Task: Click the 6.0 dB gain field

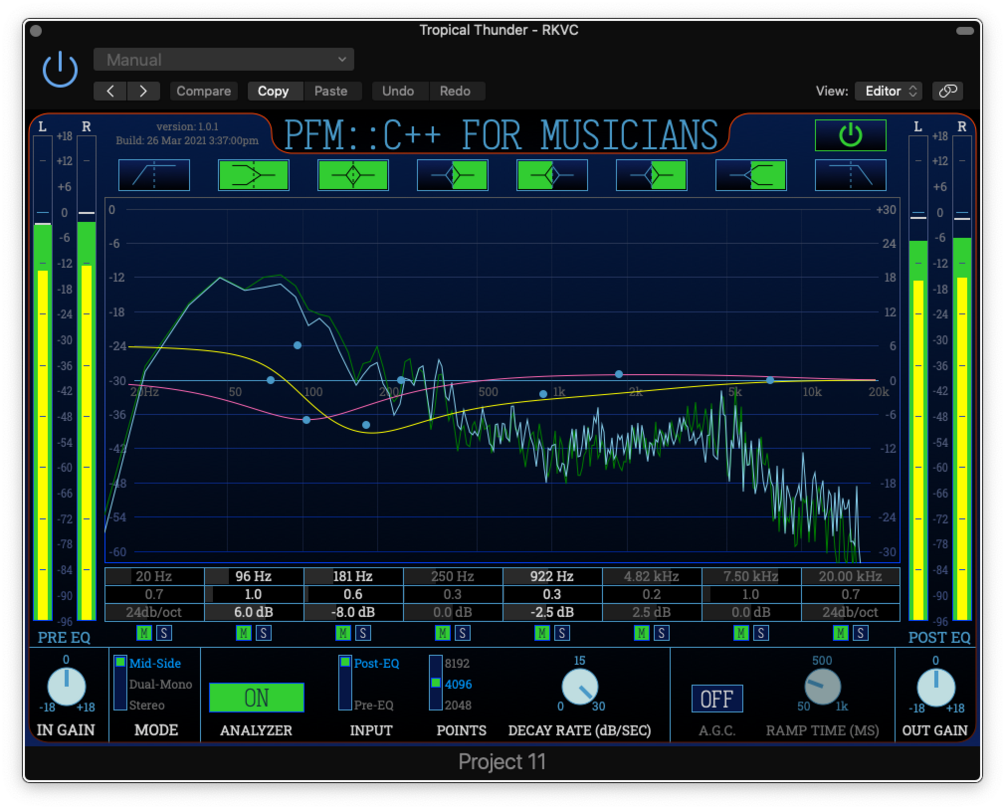Action: tap(254, 612)
